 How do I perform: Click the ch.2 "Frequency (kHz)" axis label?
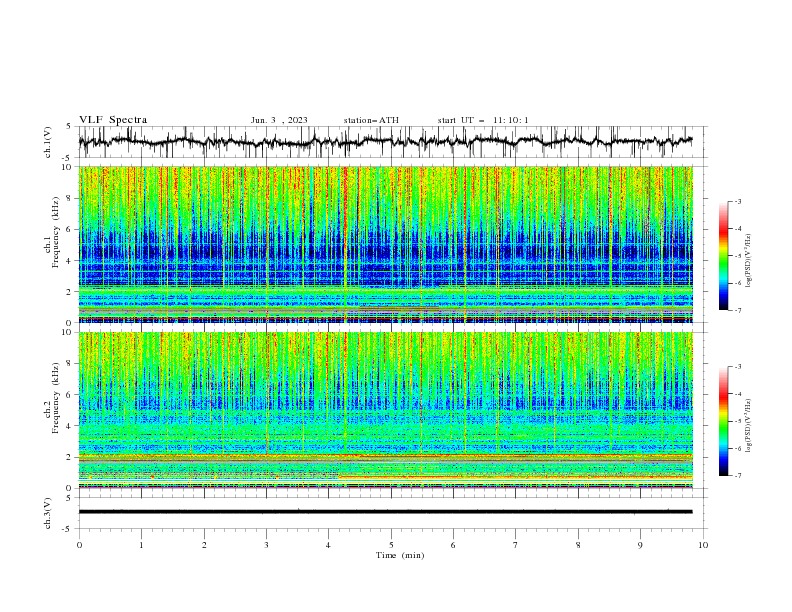[56, 398]
